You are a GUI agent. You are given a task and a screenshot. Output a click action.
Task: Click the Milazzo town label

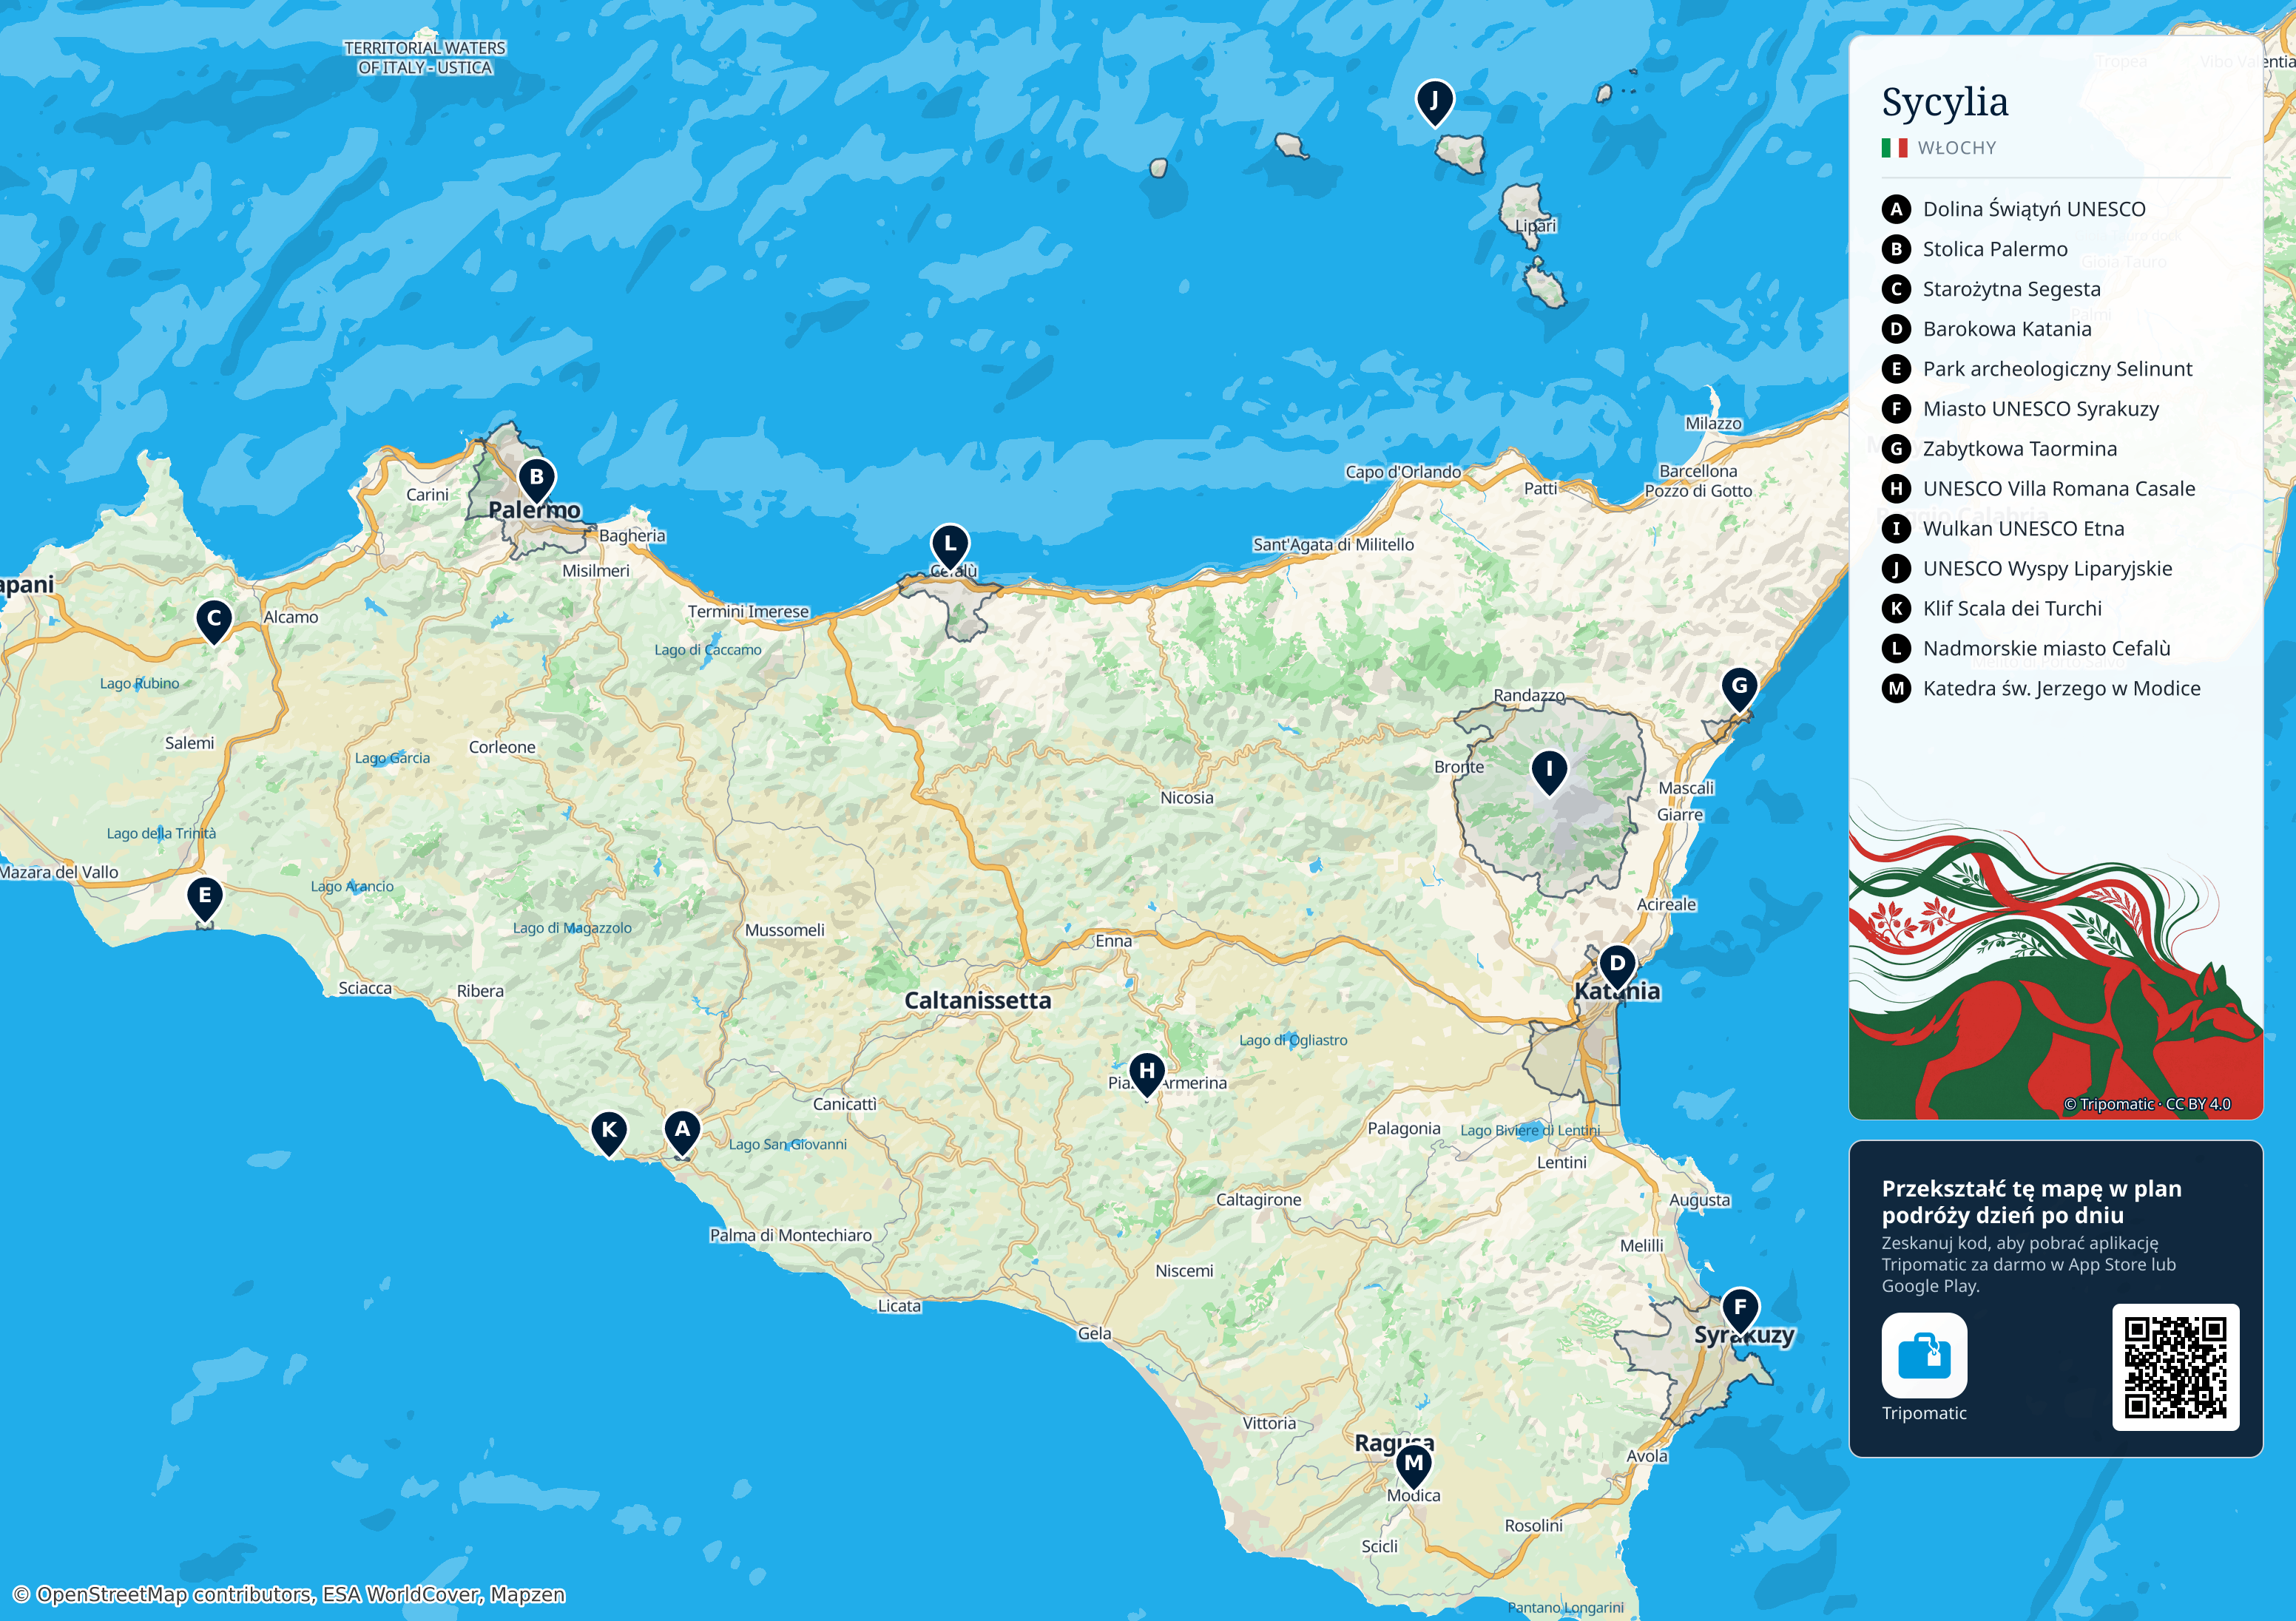[x=1713, y=424]
